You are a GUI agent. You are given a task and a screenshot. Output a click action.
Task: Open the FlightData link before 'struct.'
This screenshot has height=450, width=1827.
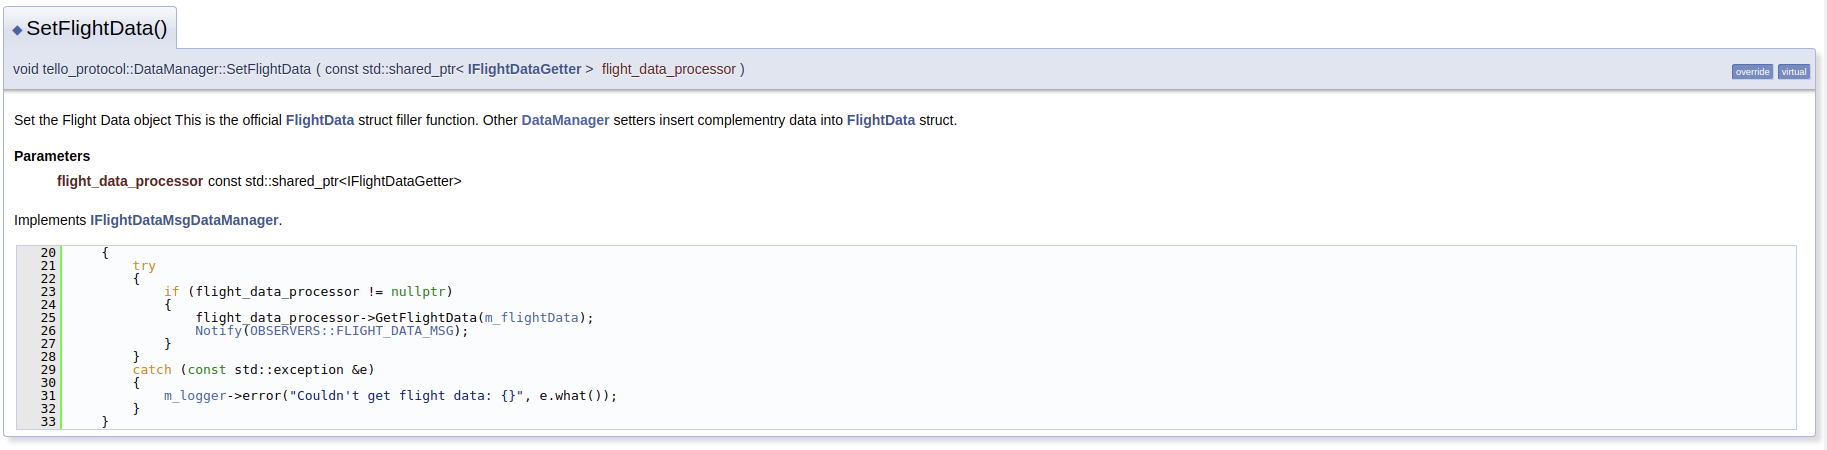(x=880, y=120)
